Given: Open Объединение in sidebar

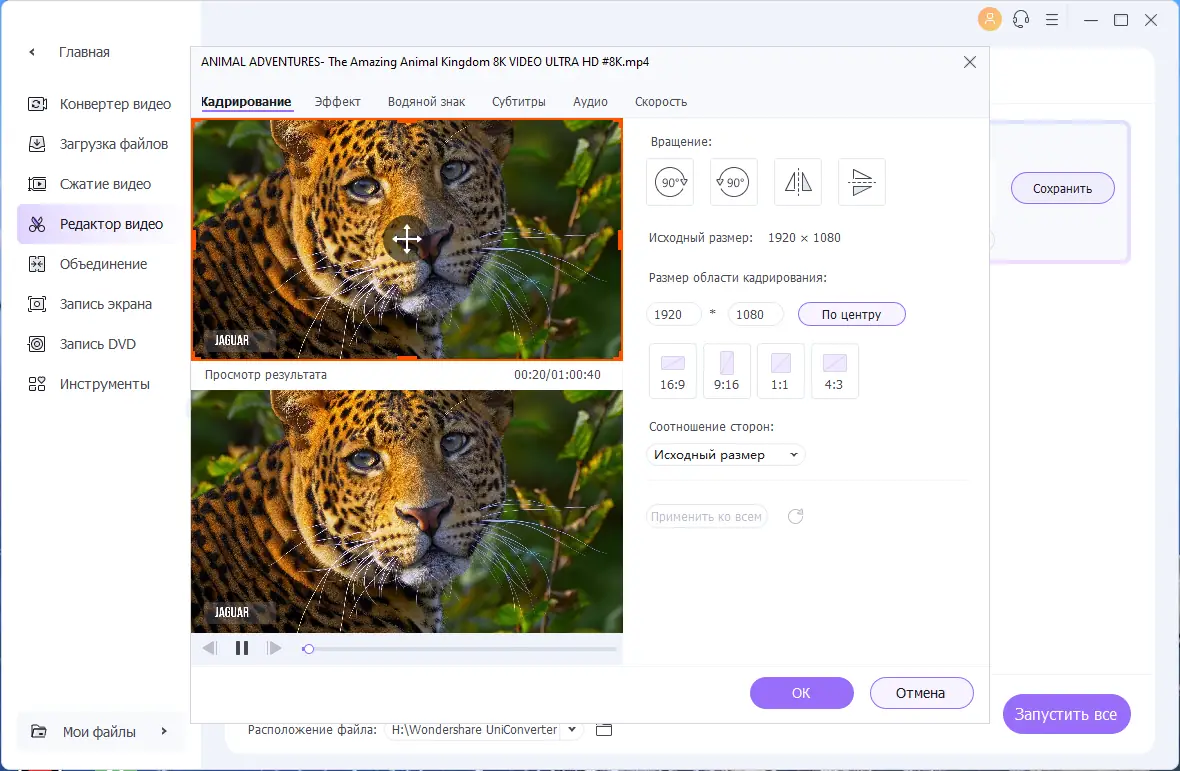Looking at the screenshot, I should (x=99, y=264).
